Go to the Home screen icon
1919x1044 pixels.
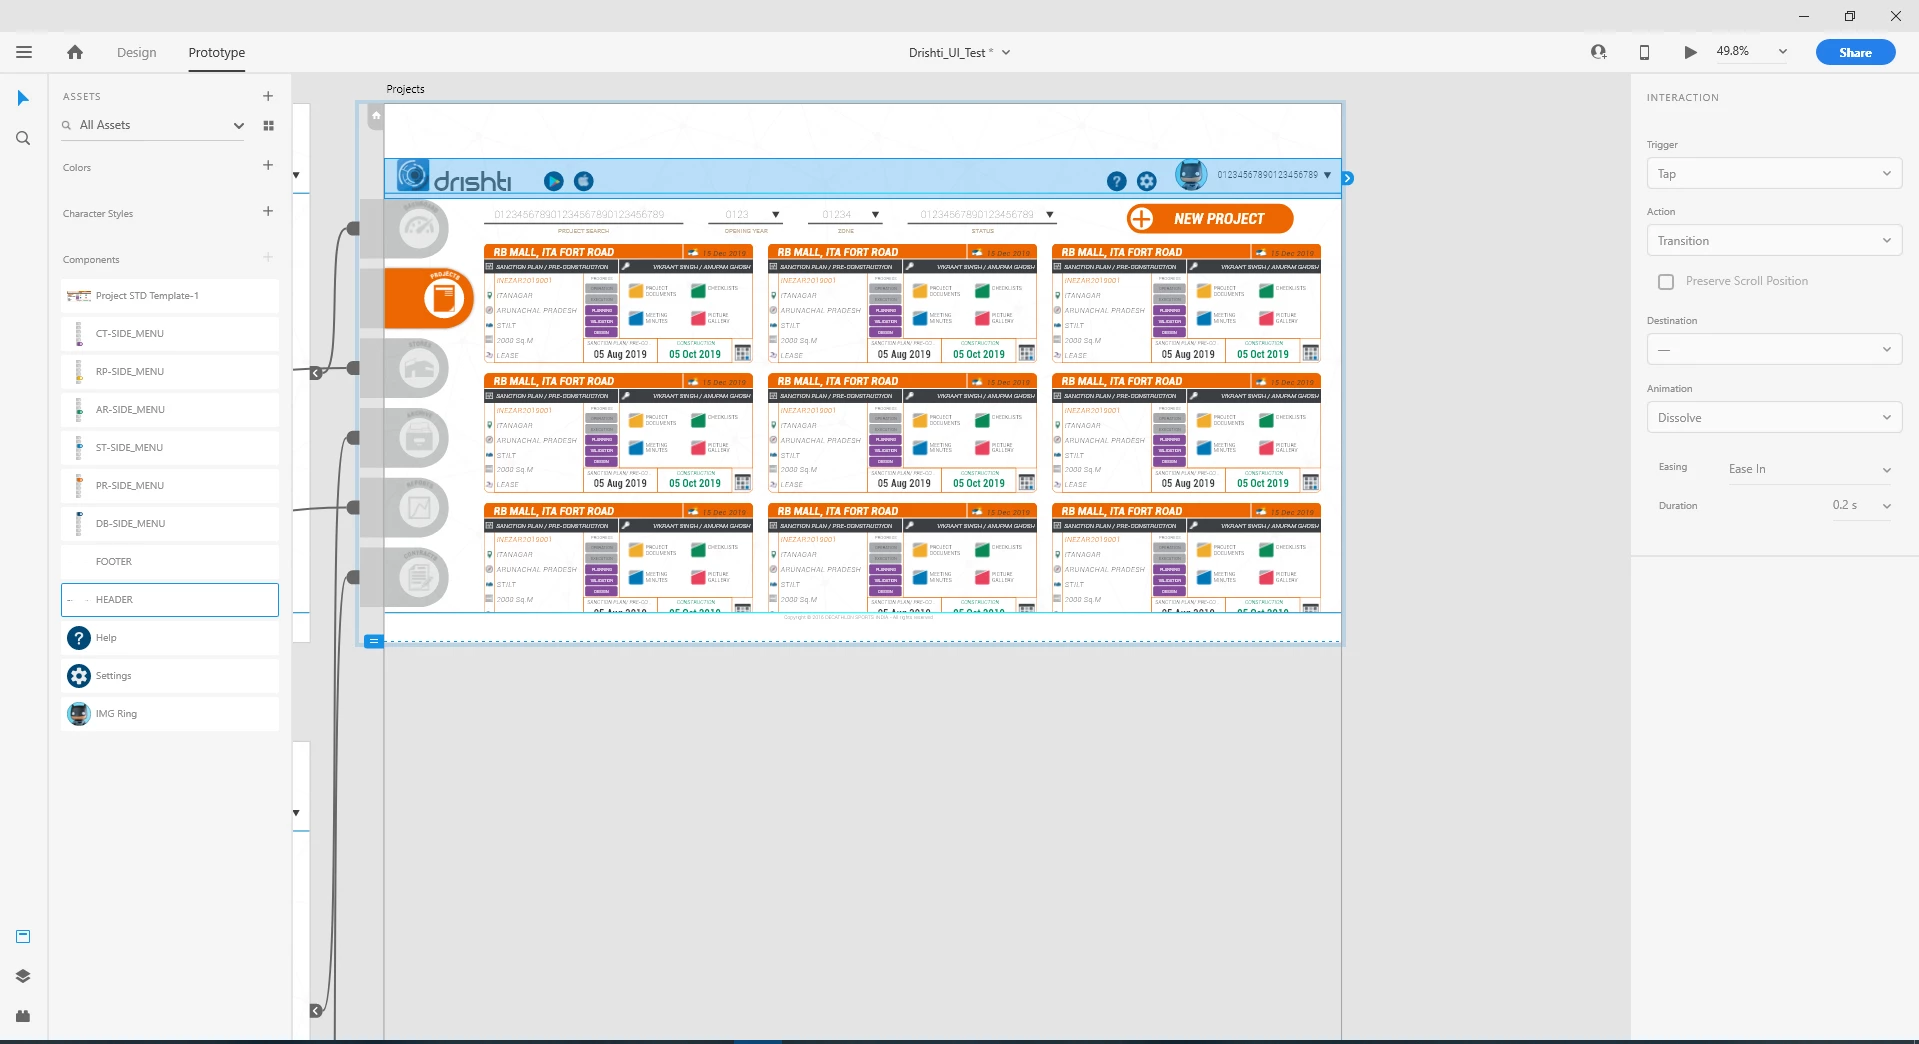click(75, 52)
